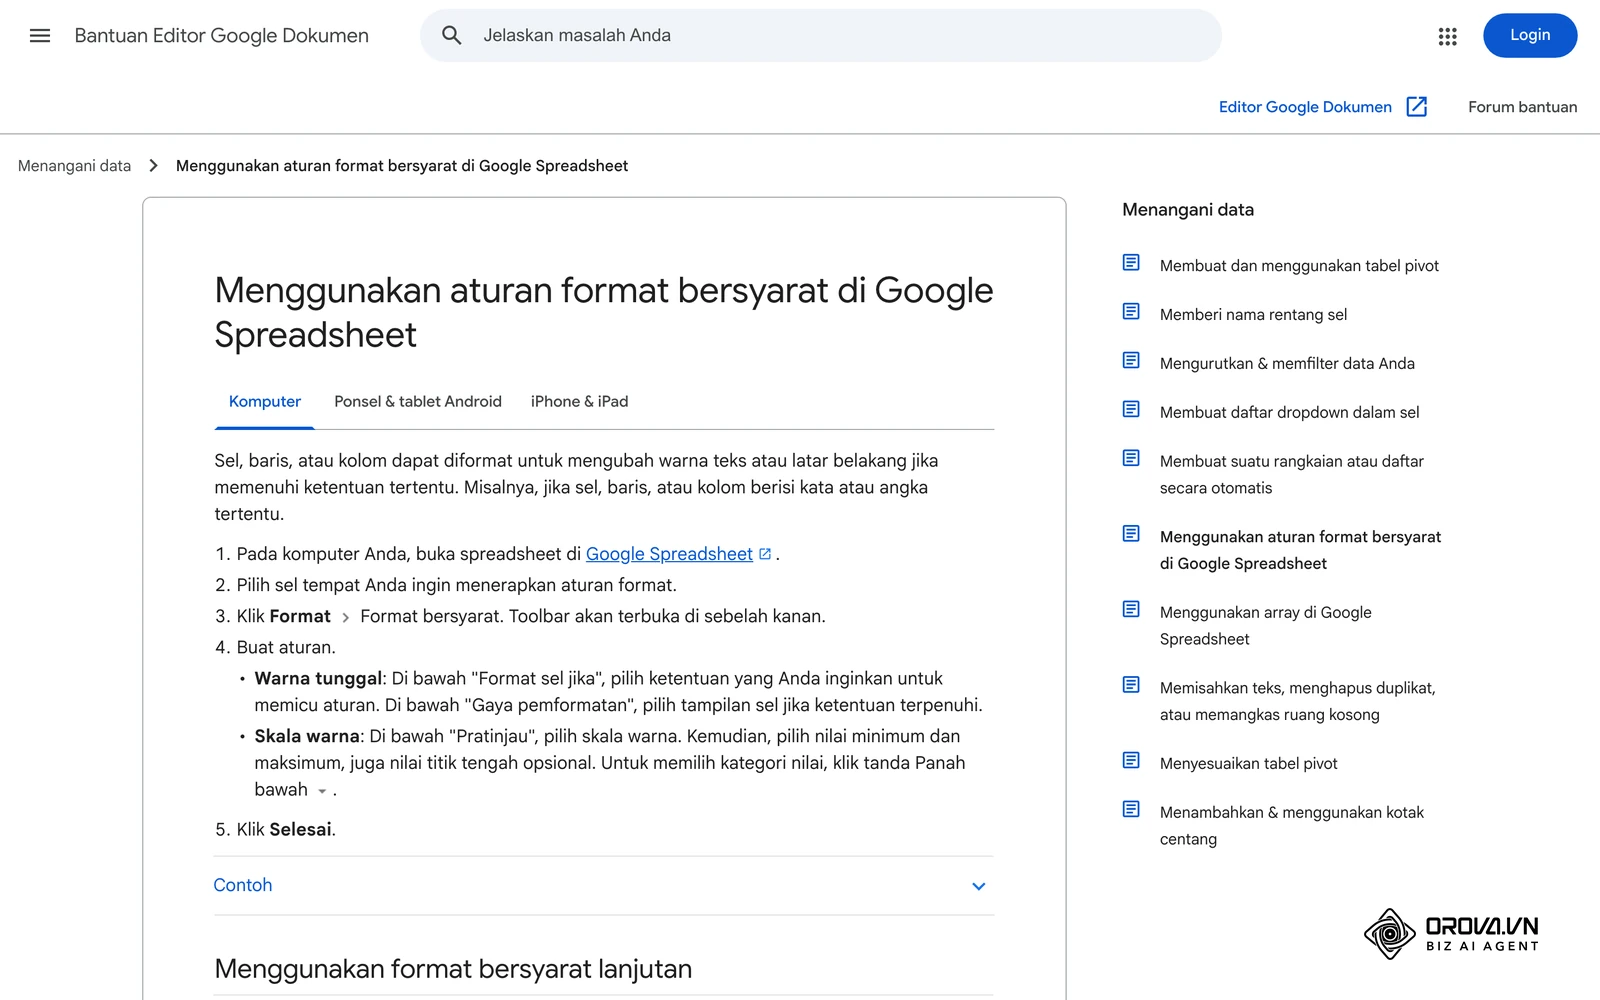1600x1000 pixels.
Task: Open Forum bantuan
Action: [1522, 107]
